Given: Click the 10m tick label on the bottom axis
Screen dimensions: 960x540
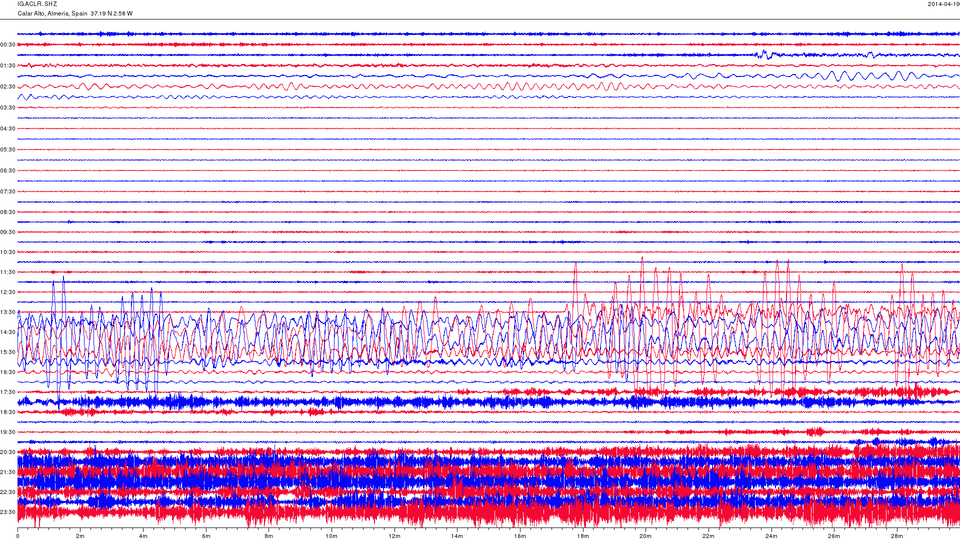Looking at the screenshot, I should click(x=331, y=536).
